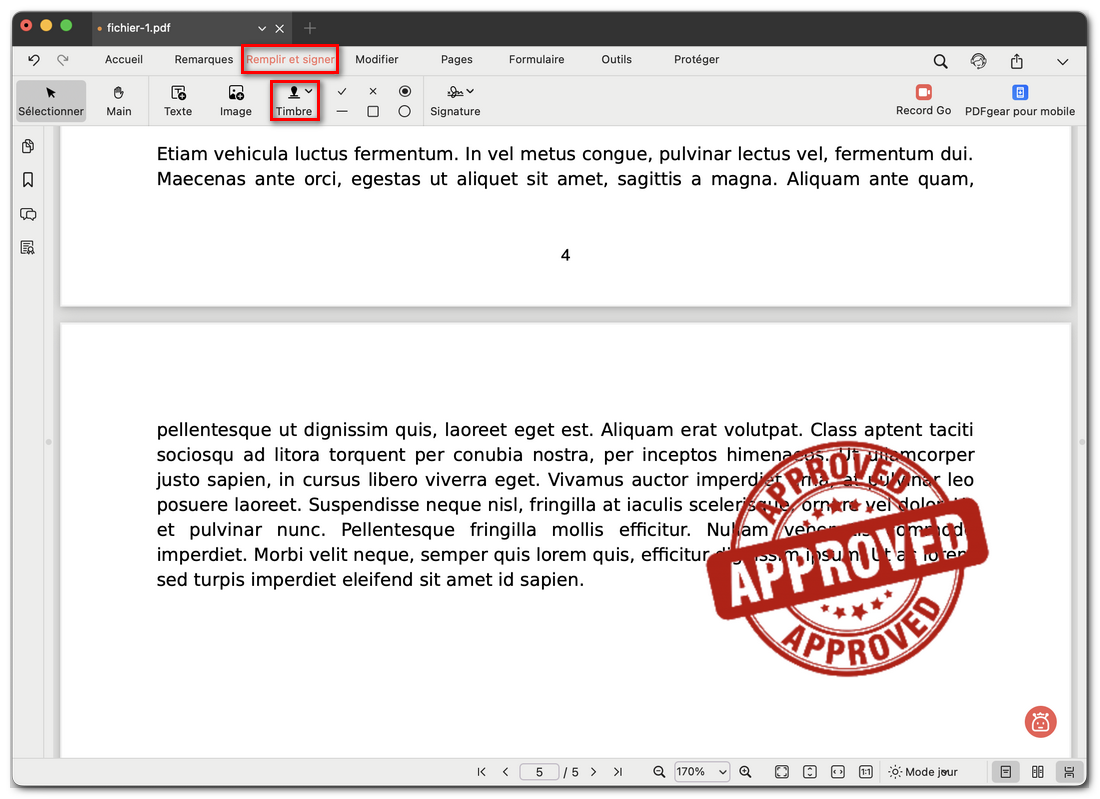Click the zoom in magnifier icon
This screenshot has height=799, width=1100.
click(745, 772)
